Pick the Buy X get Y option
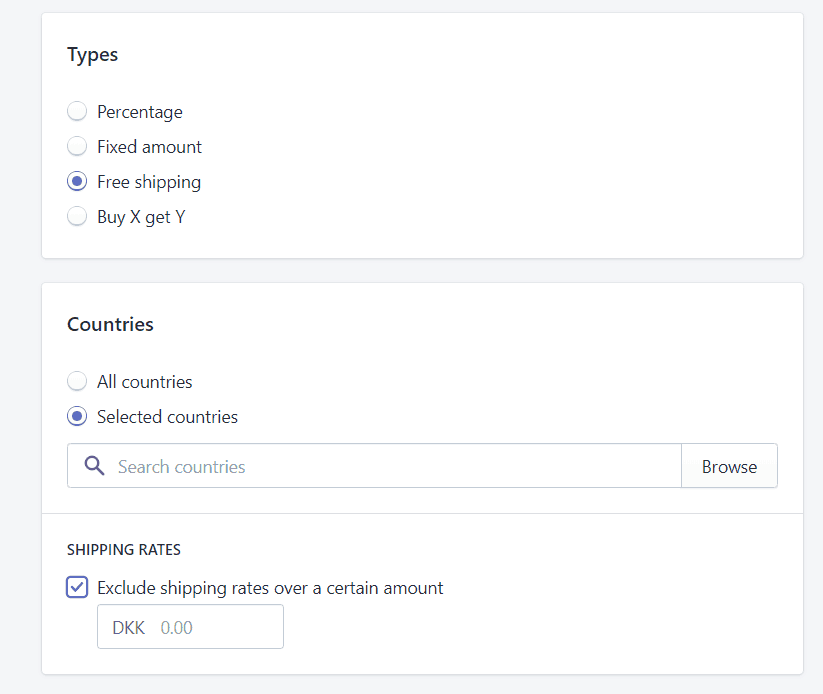The width and height of the screenshot is (823, 694). [x=77, y=216]
